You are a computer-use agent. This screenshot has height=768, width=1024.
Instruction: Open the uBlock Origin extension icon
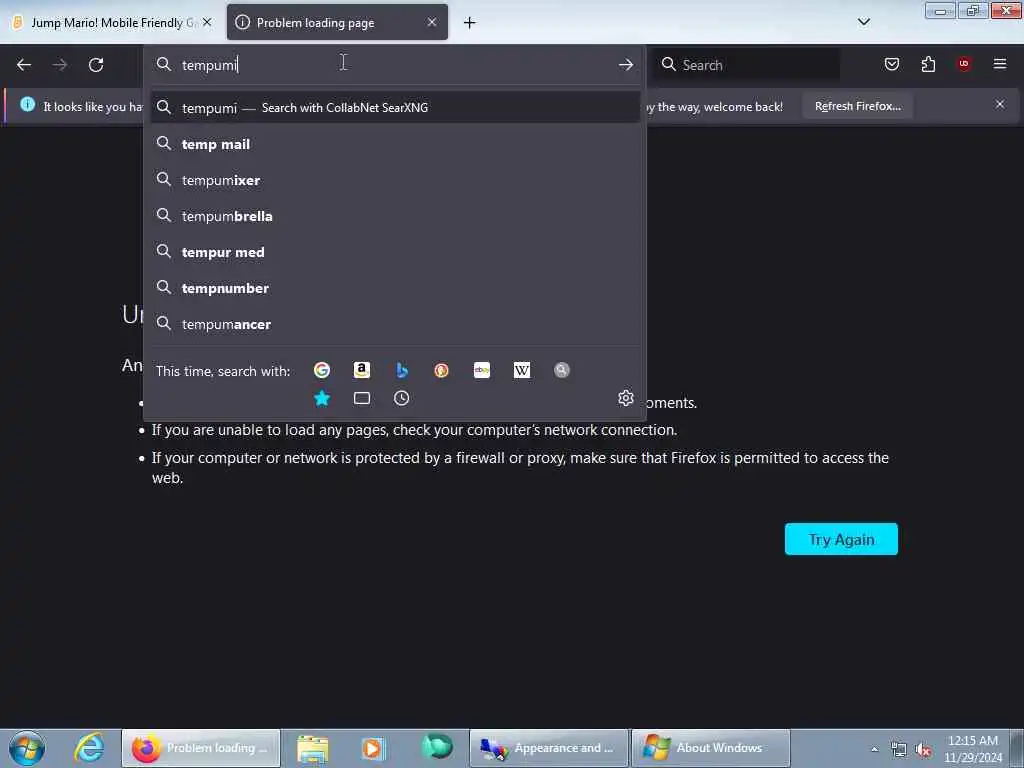(x=964, y=64)
